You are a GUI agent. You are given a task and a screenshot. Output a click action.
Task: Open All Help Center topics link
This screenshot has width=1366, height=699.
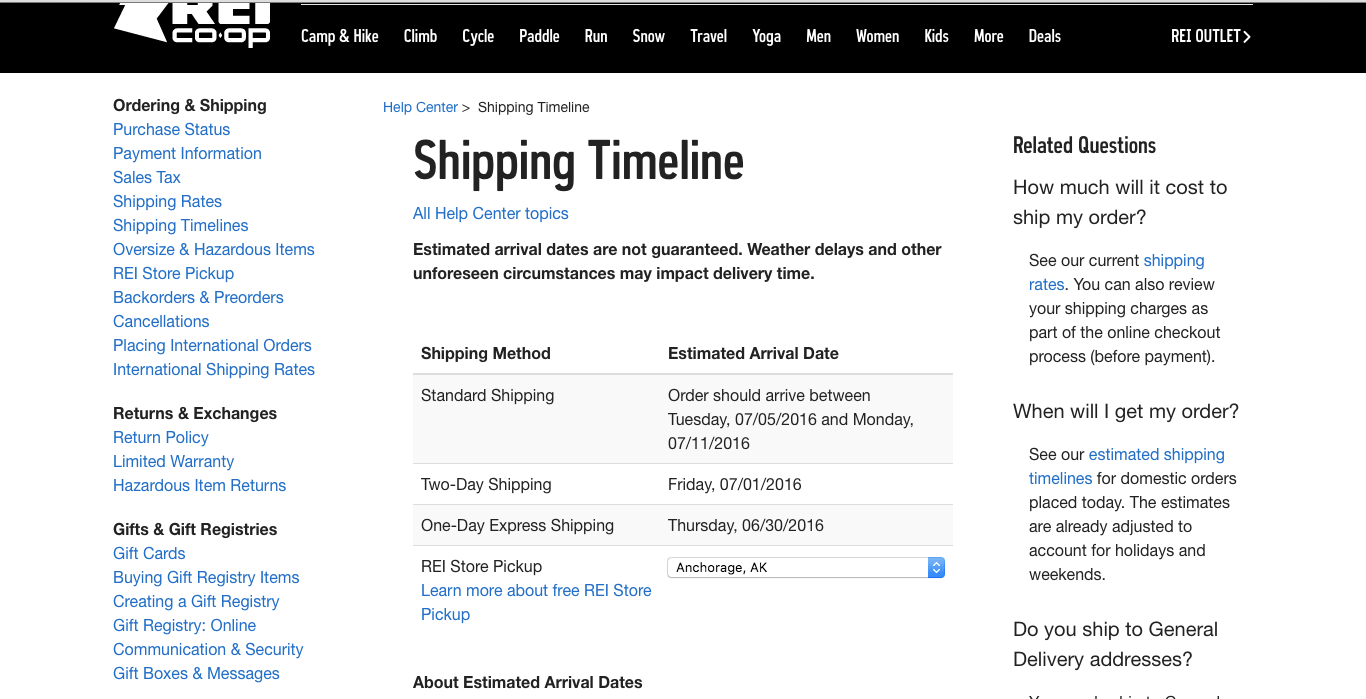490,213
